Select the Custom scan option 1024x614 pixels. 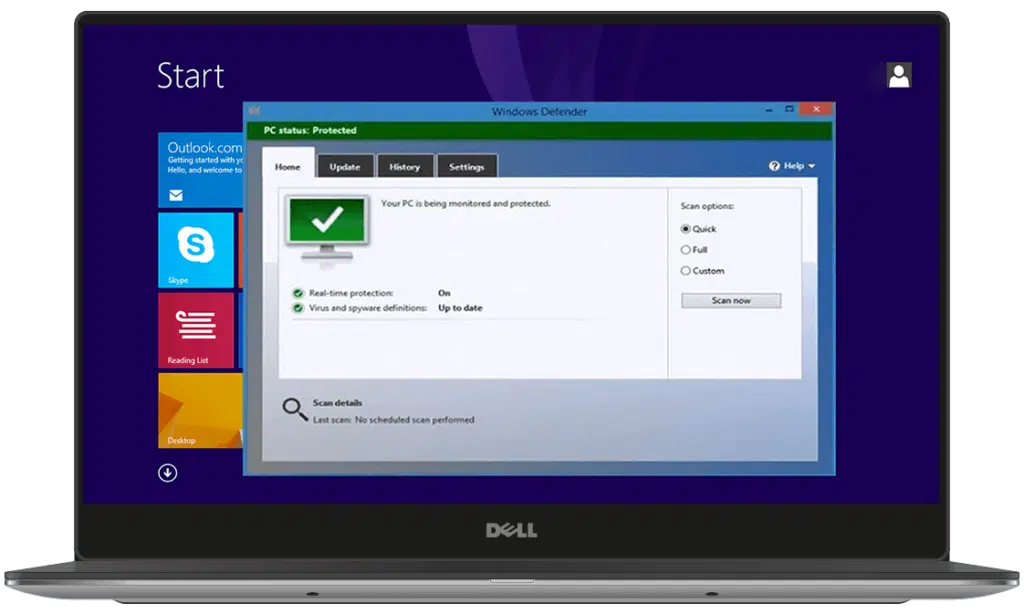pos(685,270)
